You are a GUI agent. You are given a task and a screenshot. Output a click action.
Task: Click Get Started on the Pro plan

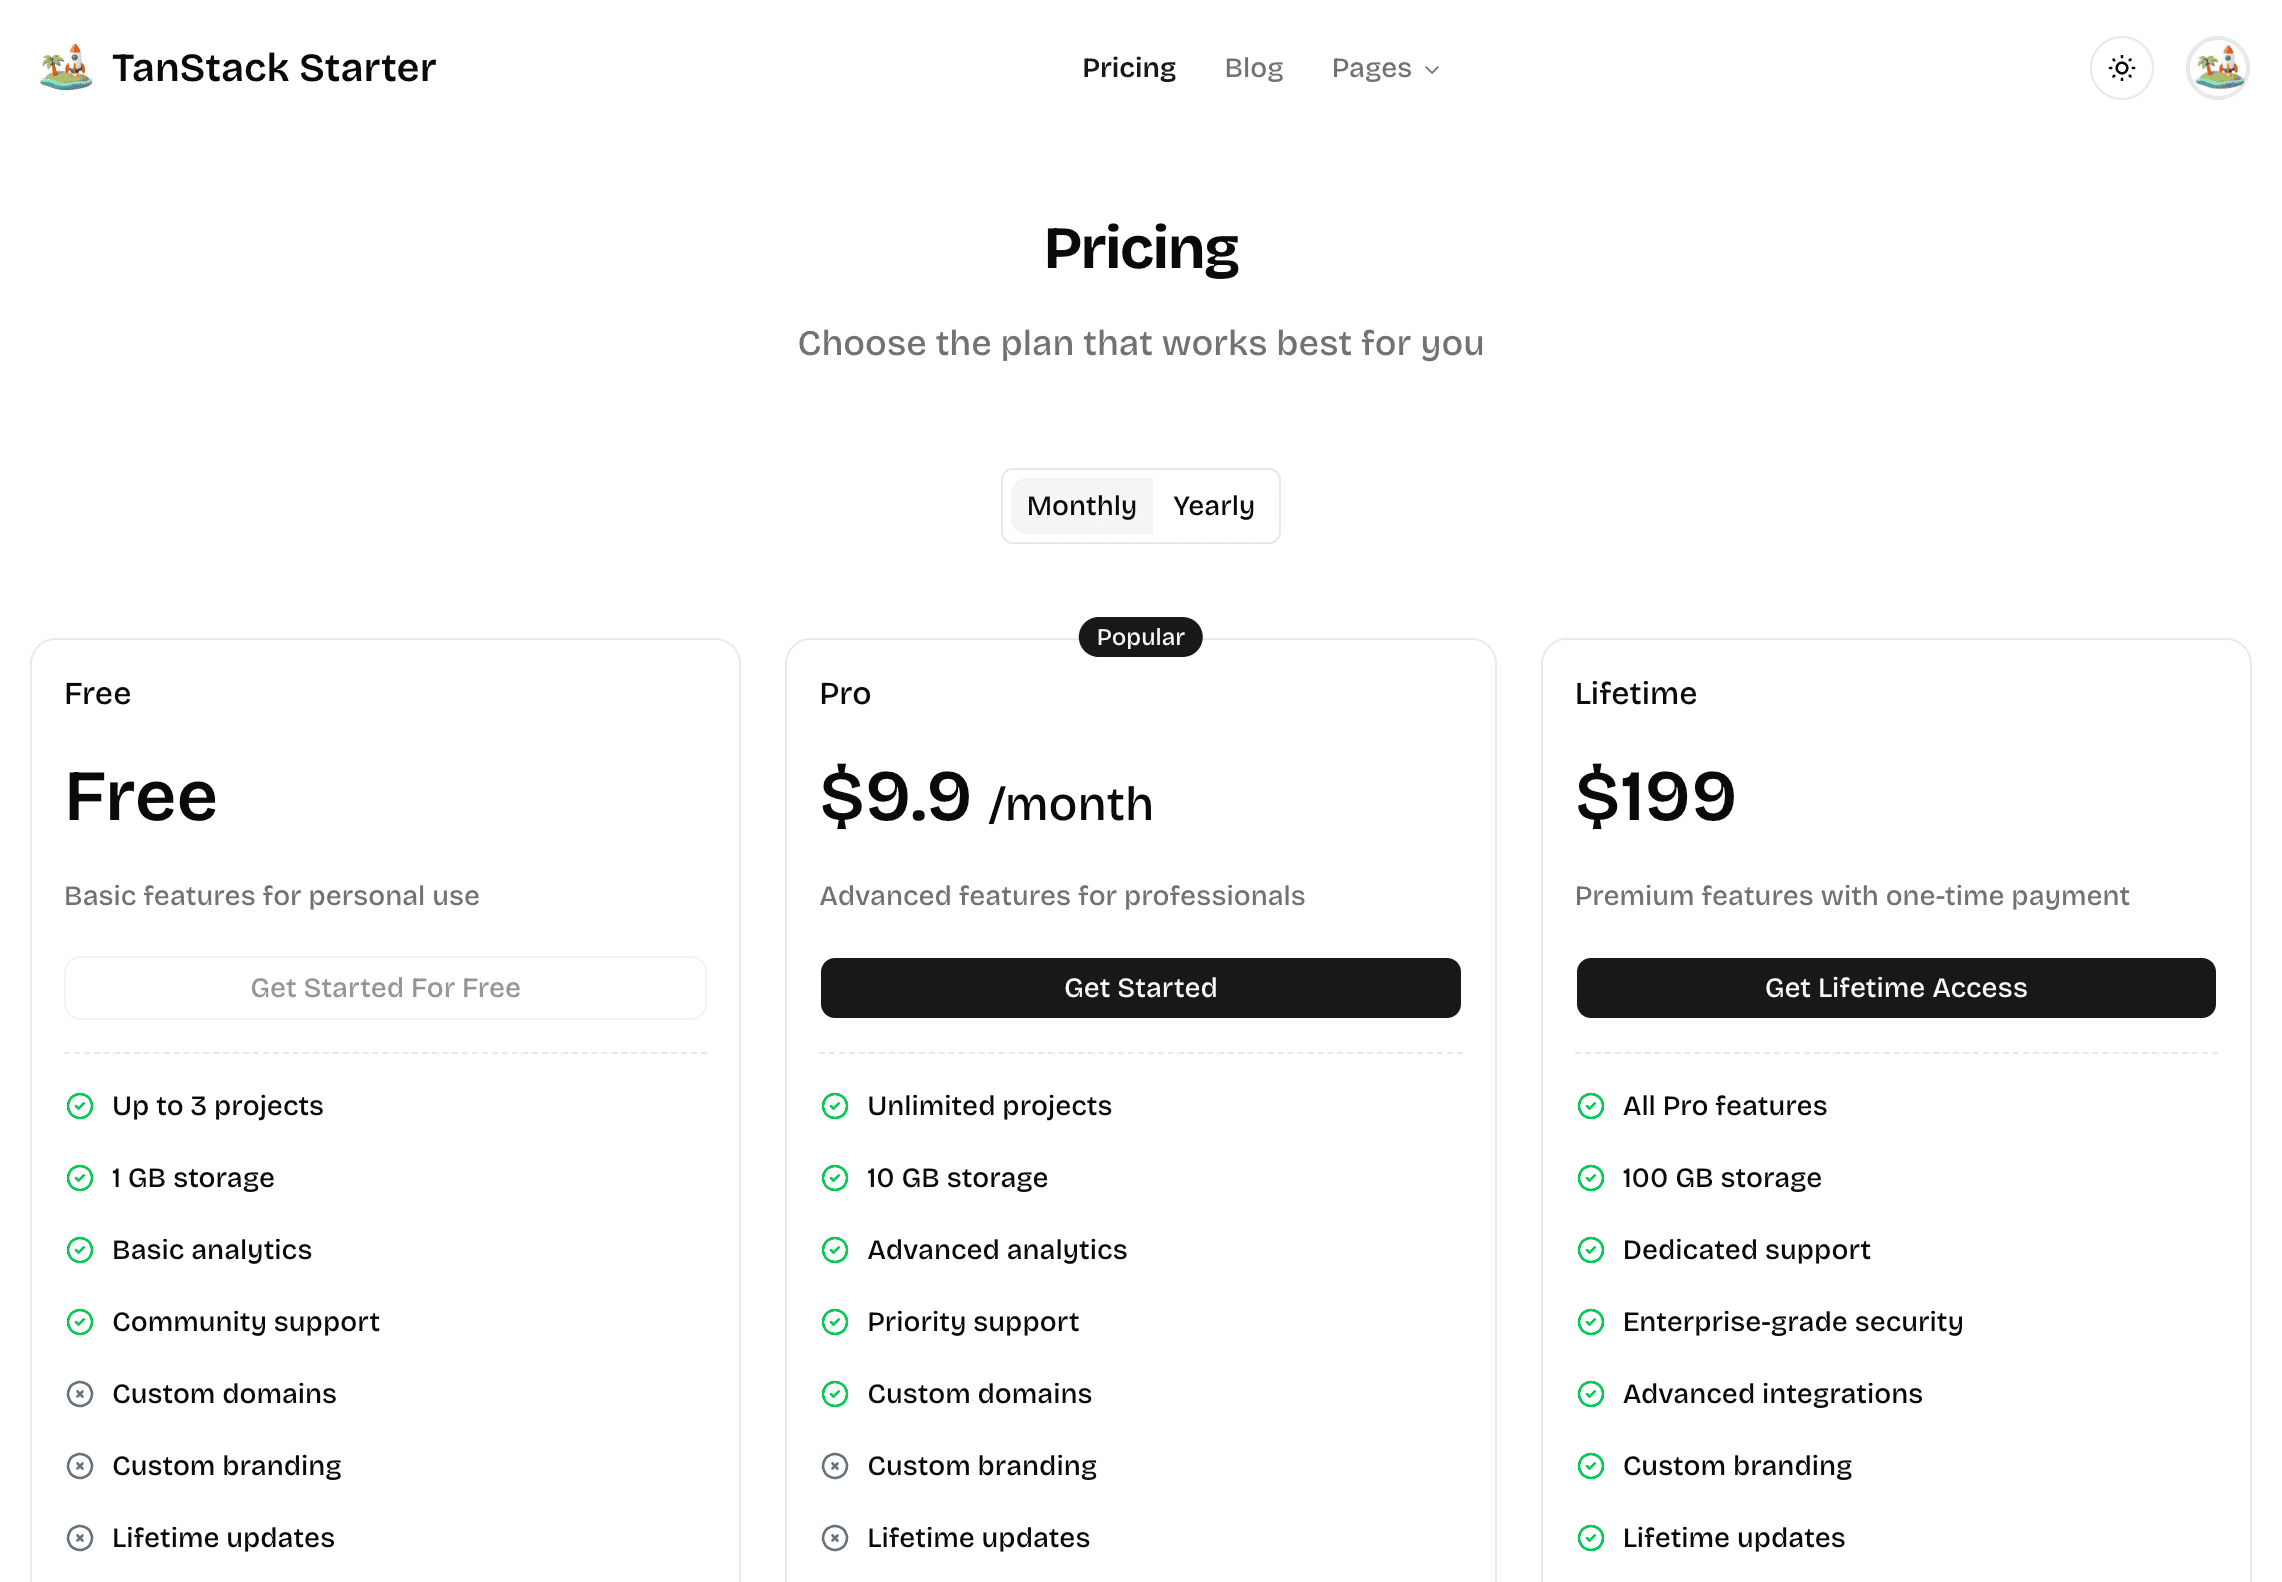click(x=1140, y=987)
